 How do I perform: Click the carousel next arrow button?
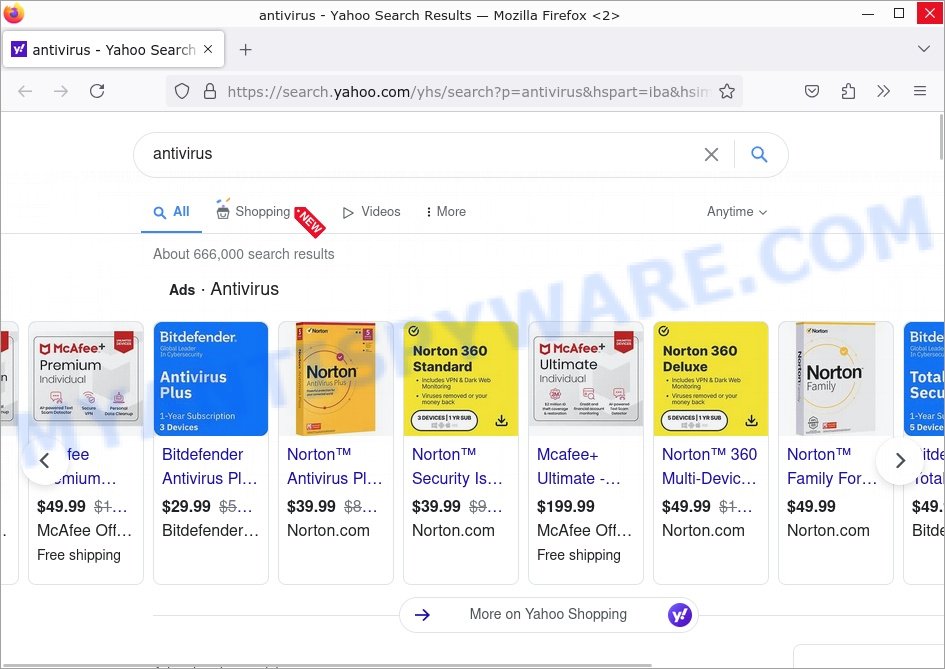click(x=900, y=461)
